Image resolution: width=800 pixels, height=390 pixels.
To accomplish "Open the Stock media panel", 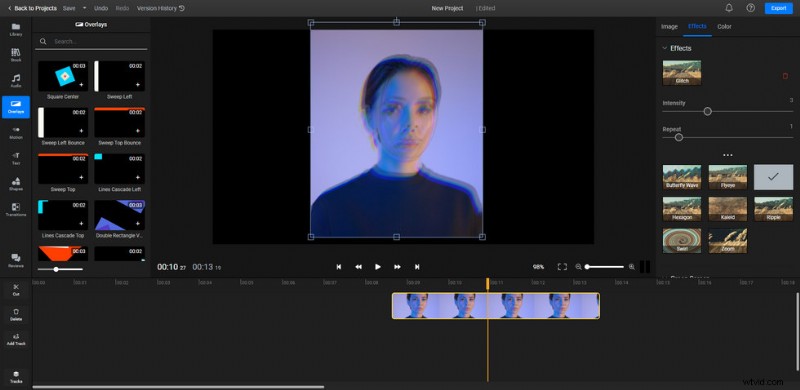I will pyautogui.click(x=16, y=55).
